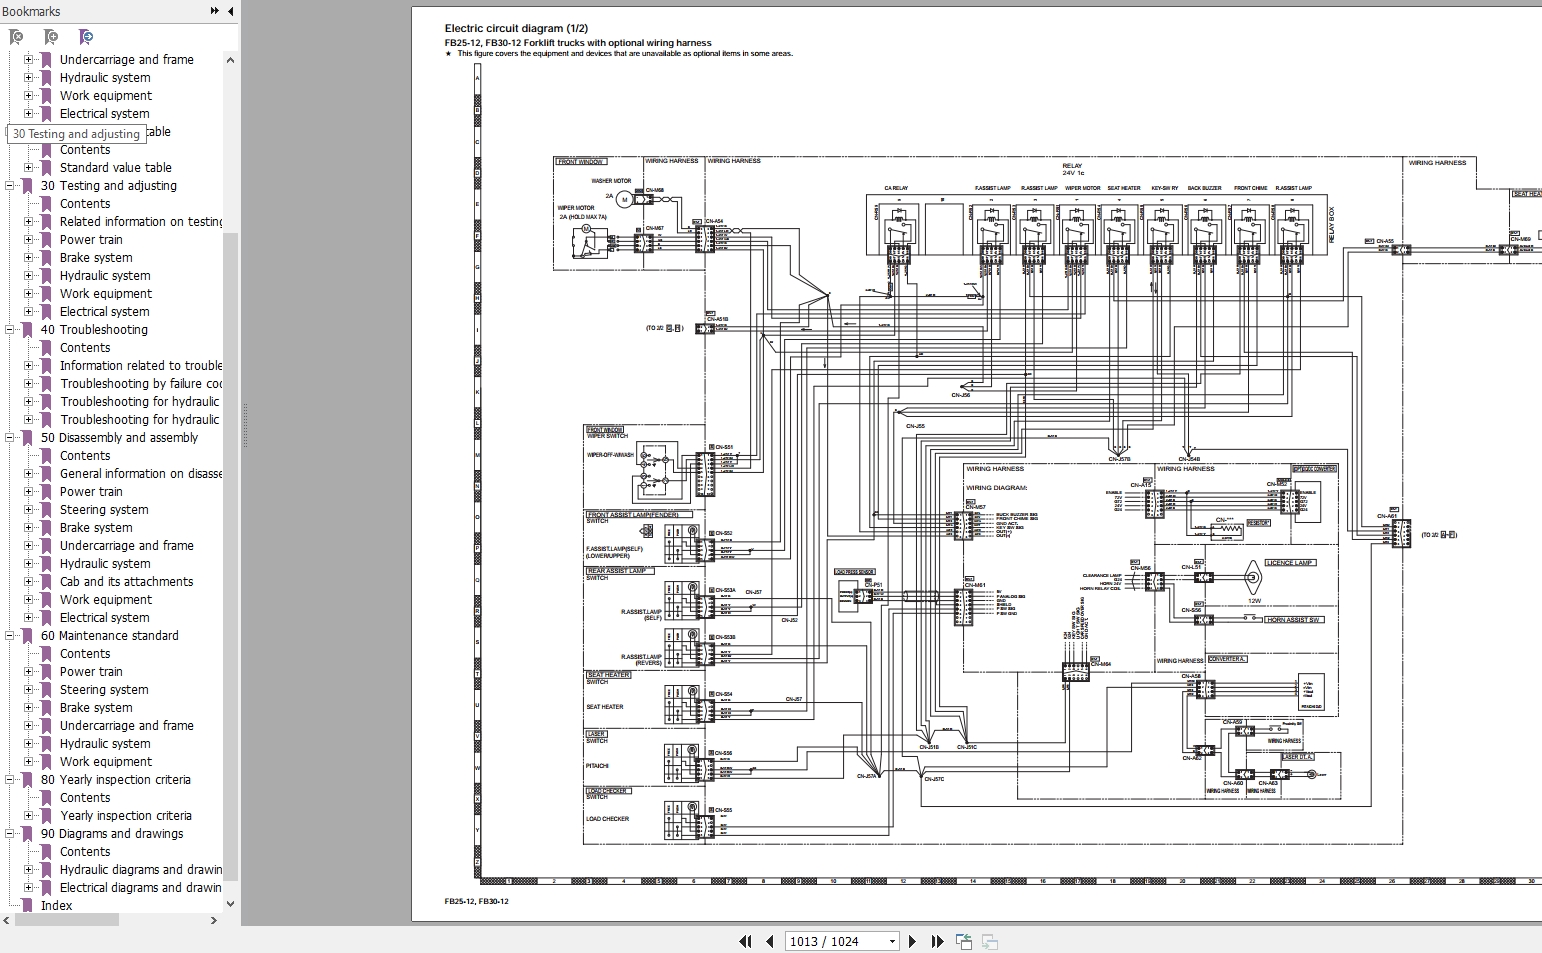Click the Electric circuit diagram (1/2) title
The height and width of the screenshot is (953, 1542).
[x=516, y=29]
